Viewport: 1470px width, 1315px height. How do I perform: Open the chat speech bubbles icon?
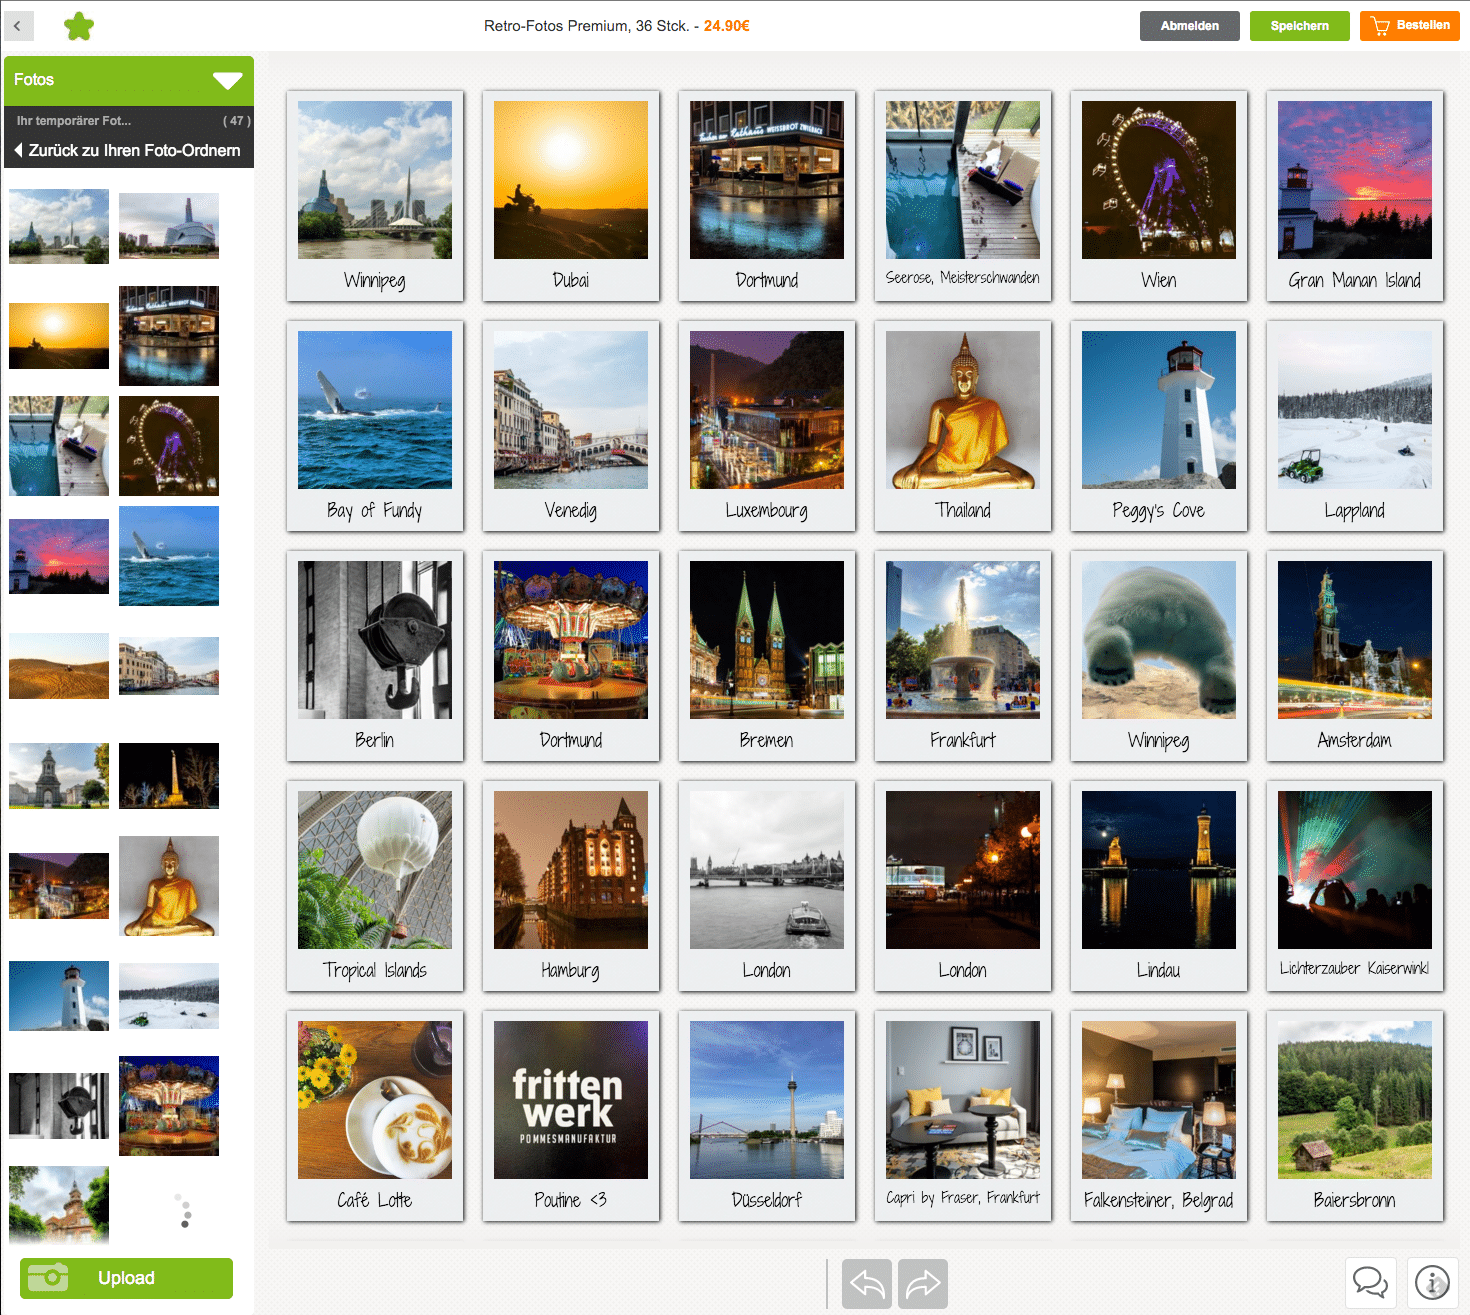click(1370, 1282)
